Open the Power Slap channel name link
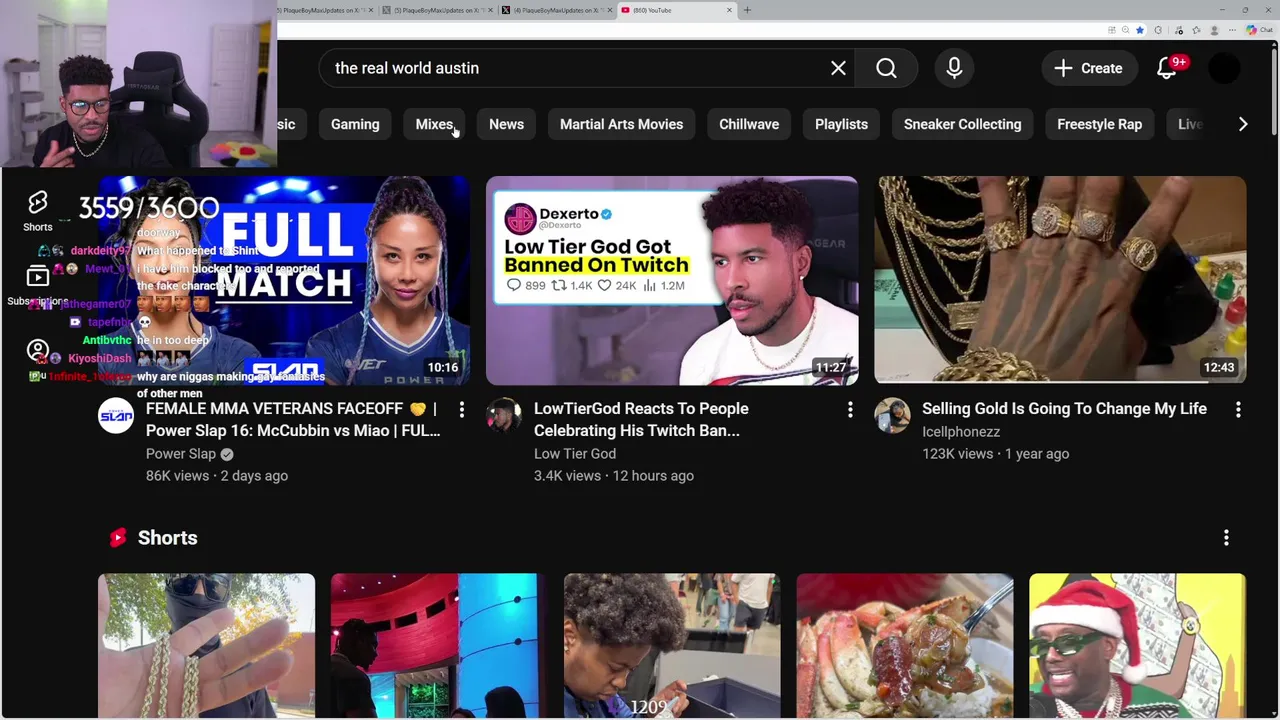This screenshot has width=1280, height=720. (181, 453)
